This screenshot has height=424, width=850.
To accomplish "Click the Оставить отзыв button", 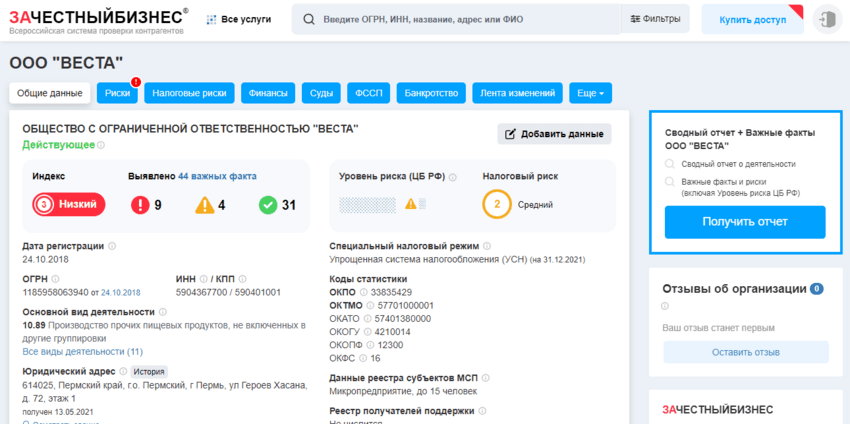I will [746, 352].
